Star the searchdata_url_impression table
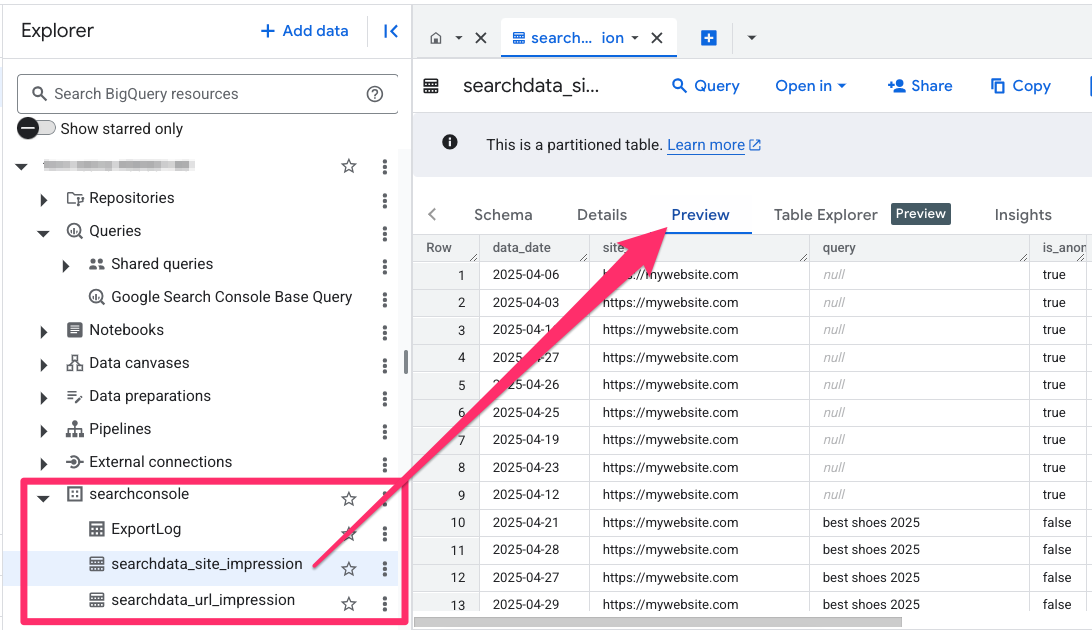The height and width of the screenshot is (630, 1092). (x=349, y=604)
